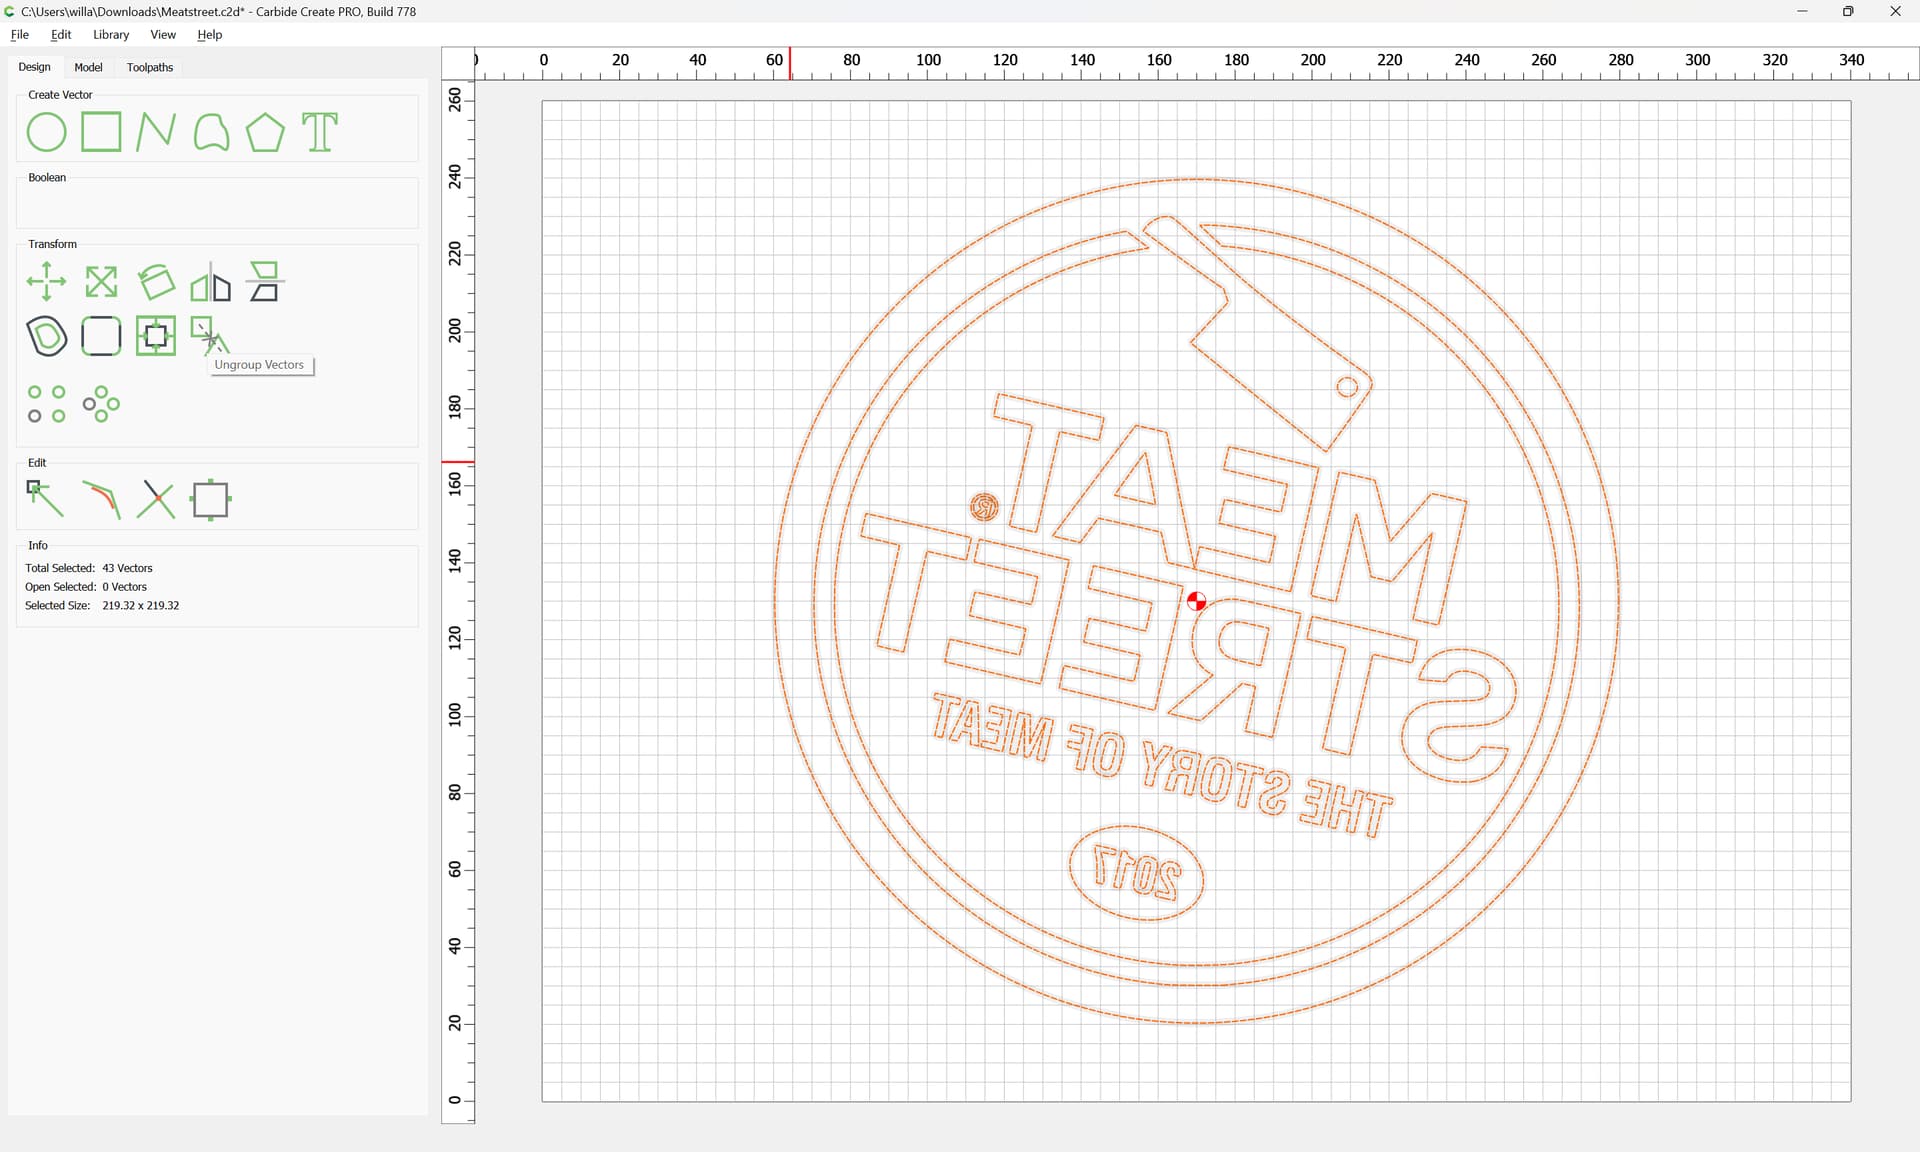Select the Circle vector tool
This screenshot has width=1920, height=1152.
46,132
